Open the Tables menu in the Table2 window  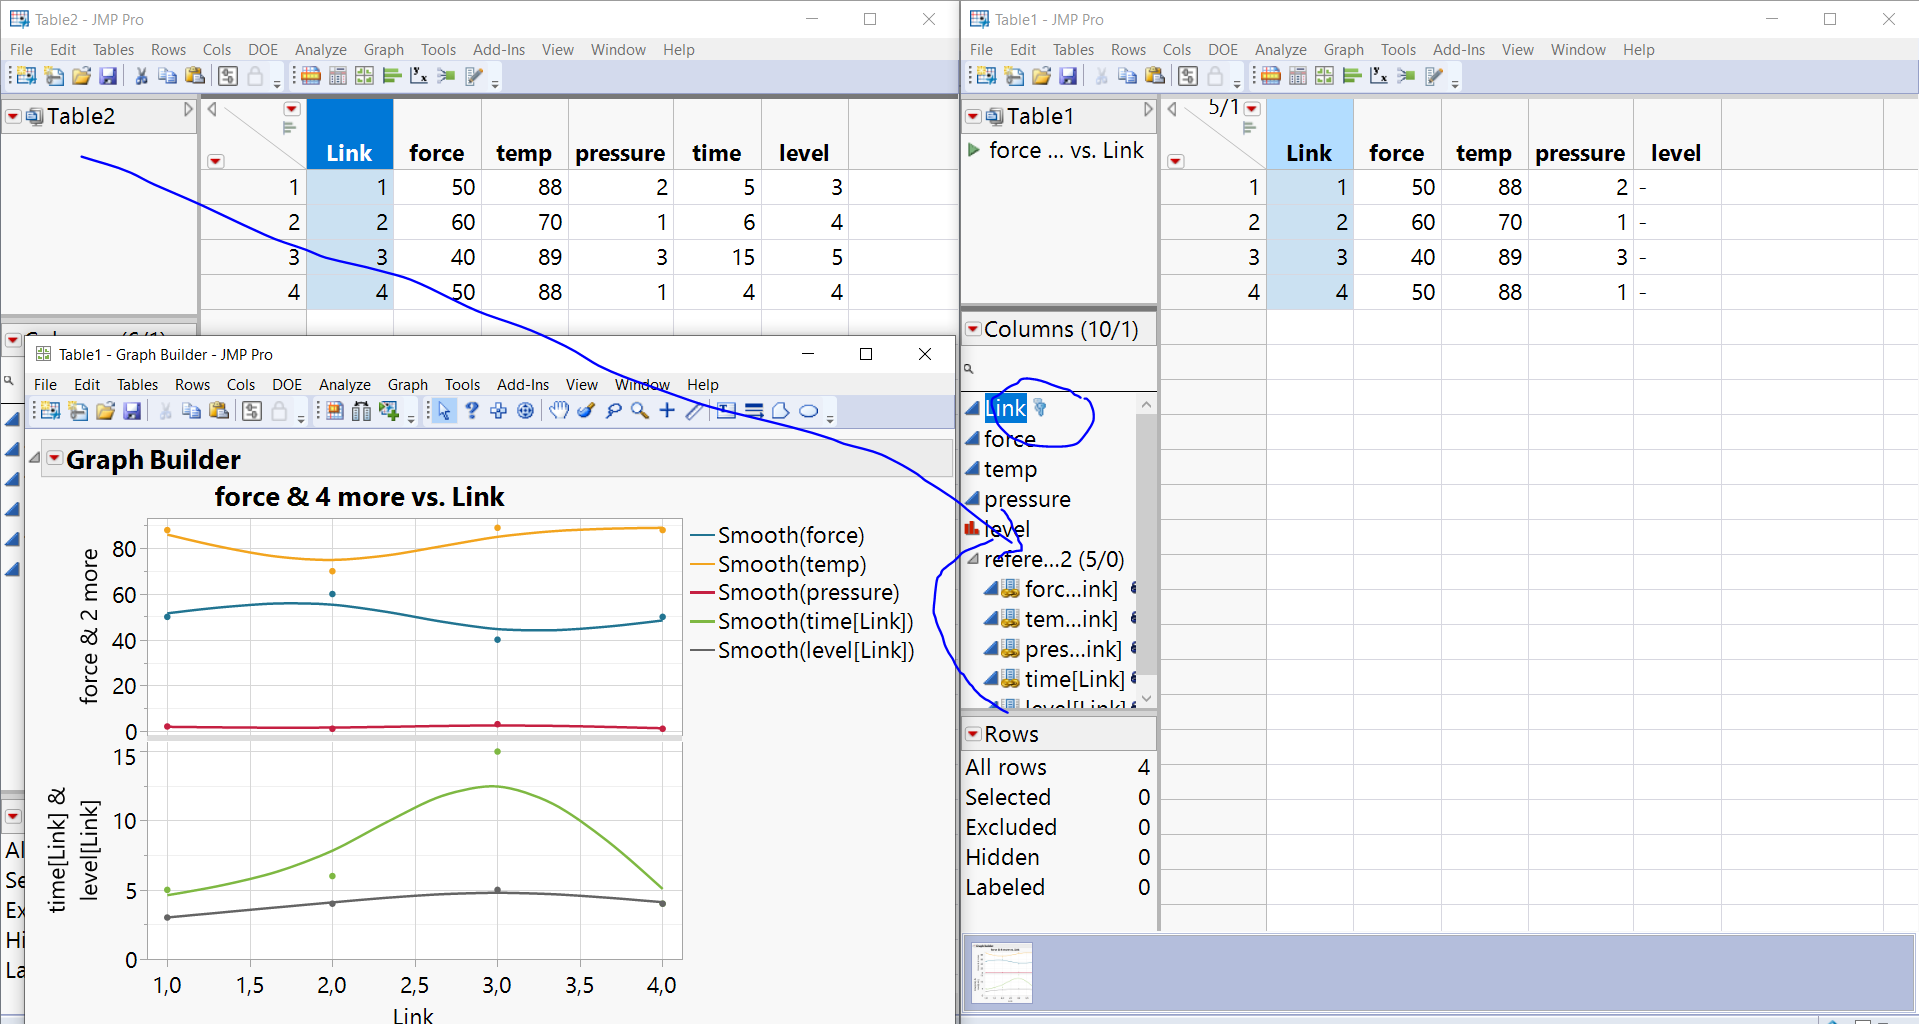click(113, 49)
